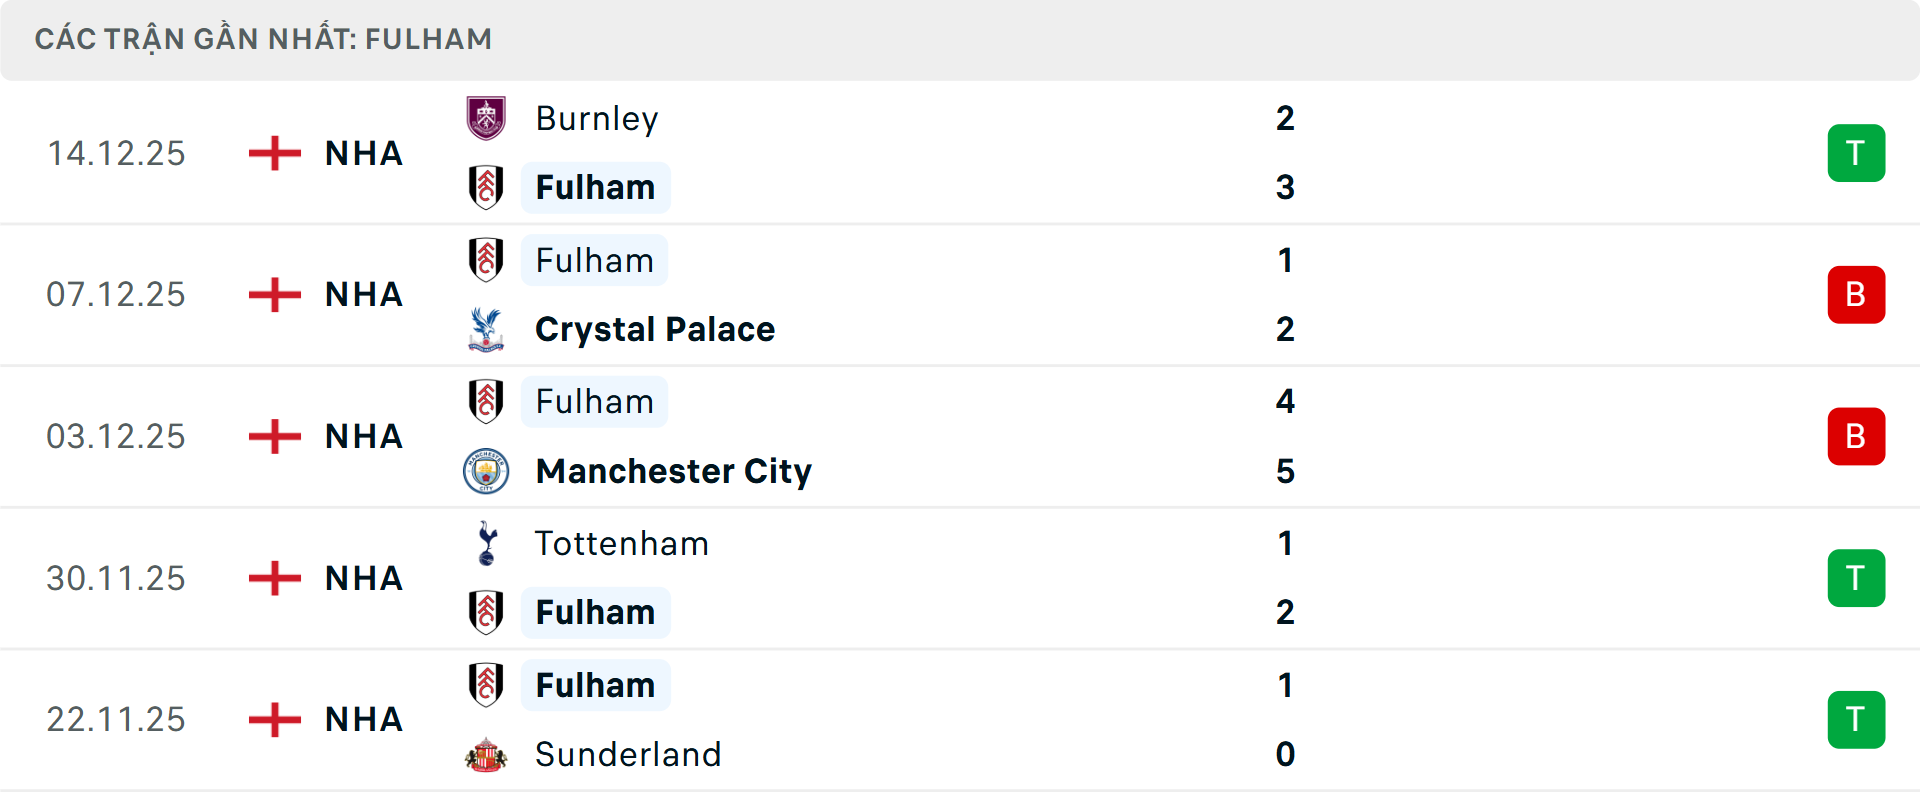Select the Sunderland club badge icon
The image size is (1920, 792).
486,755
